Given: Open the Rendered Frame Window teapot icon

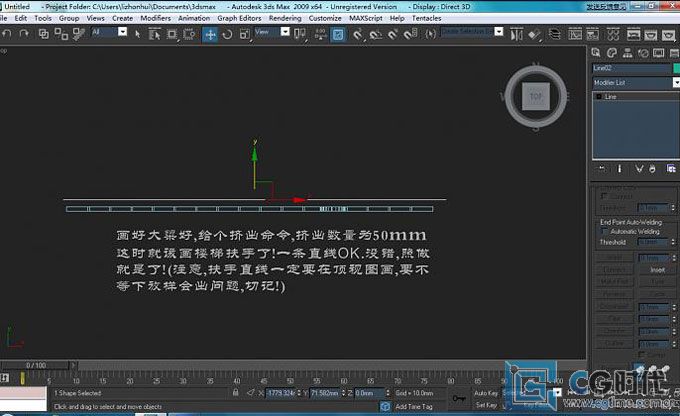Looking at the screenshot, I should pos(651,34).
